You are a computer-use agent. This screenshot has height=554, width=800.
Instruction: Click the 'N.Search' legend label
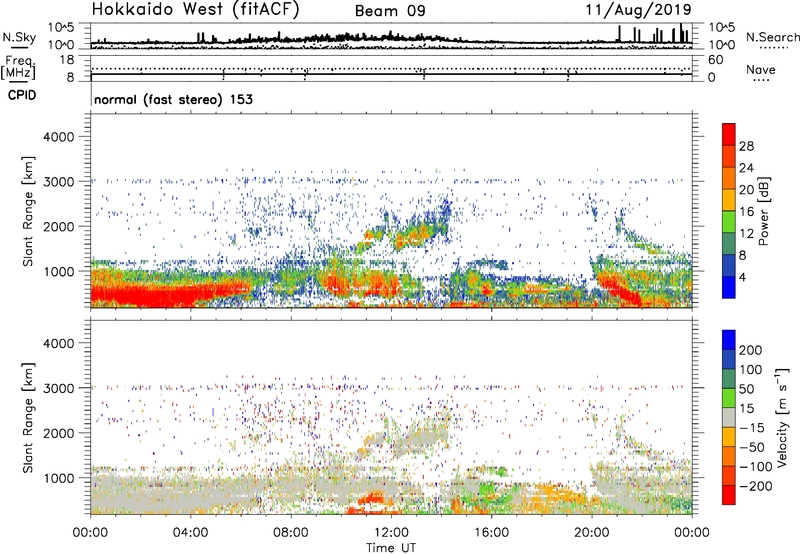point(772,37)
